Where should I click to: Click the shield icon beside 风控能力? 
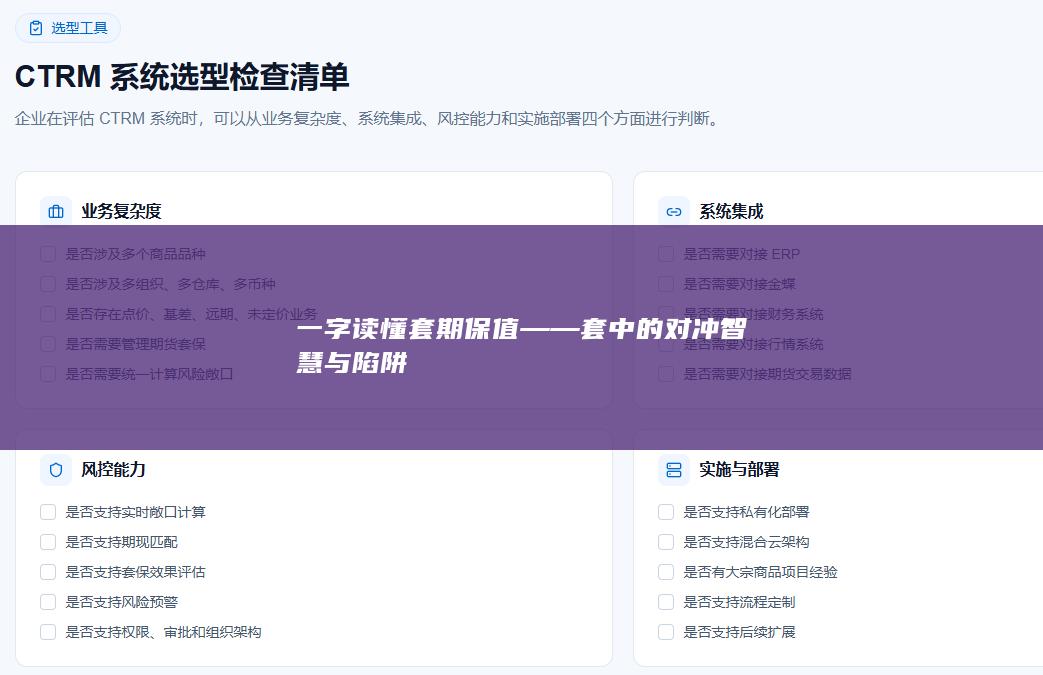click(x=56, y=470)
